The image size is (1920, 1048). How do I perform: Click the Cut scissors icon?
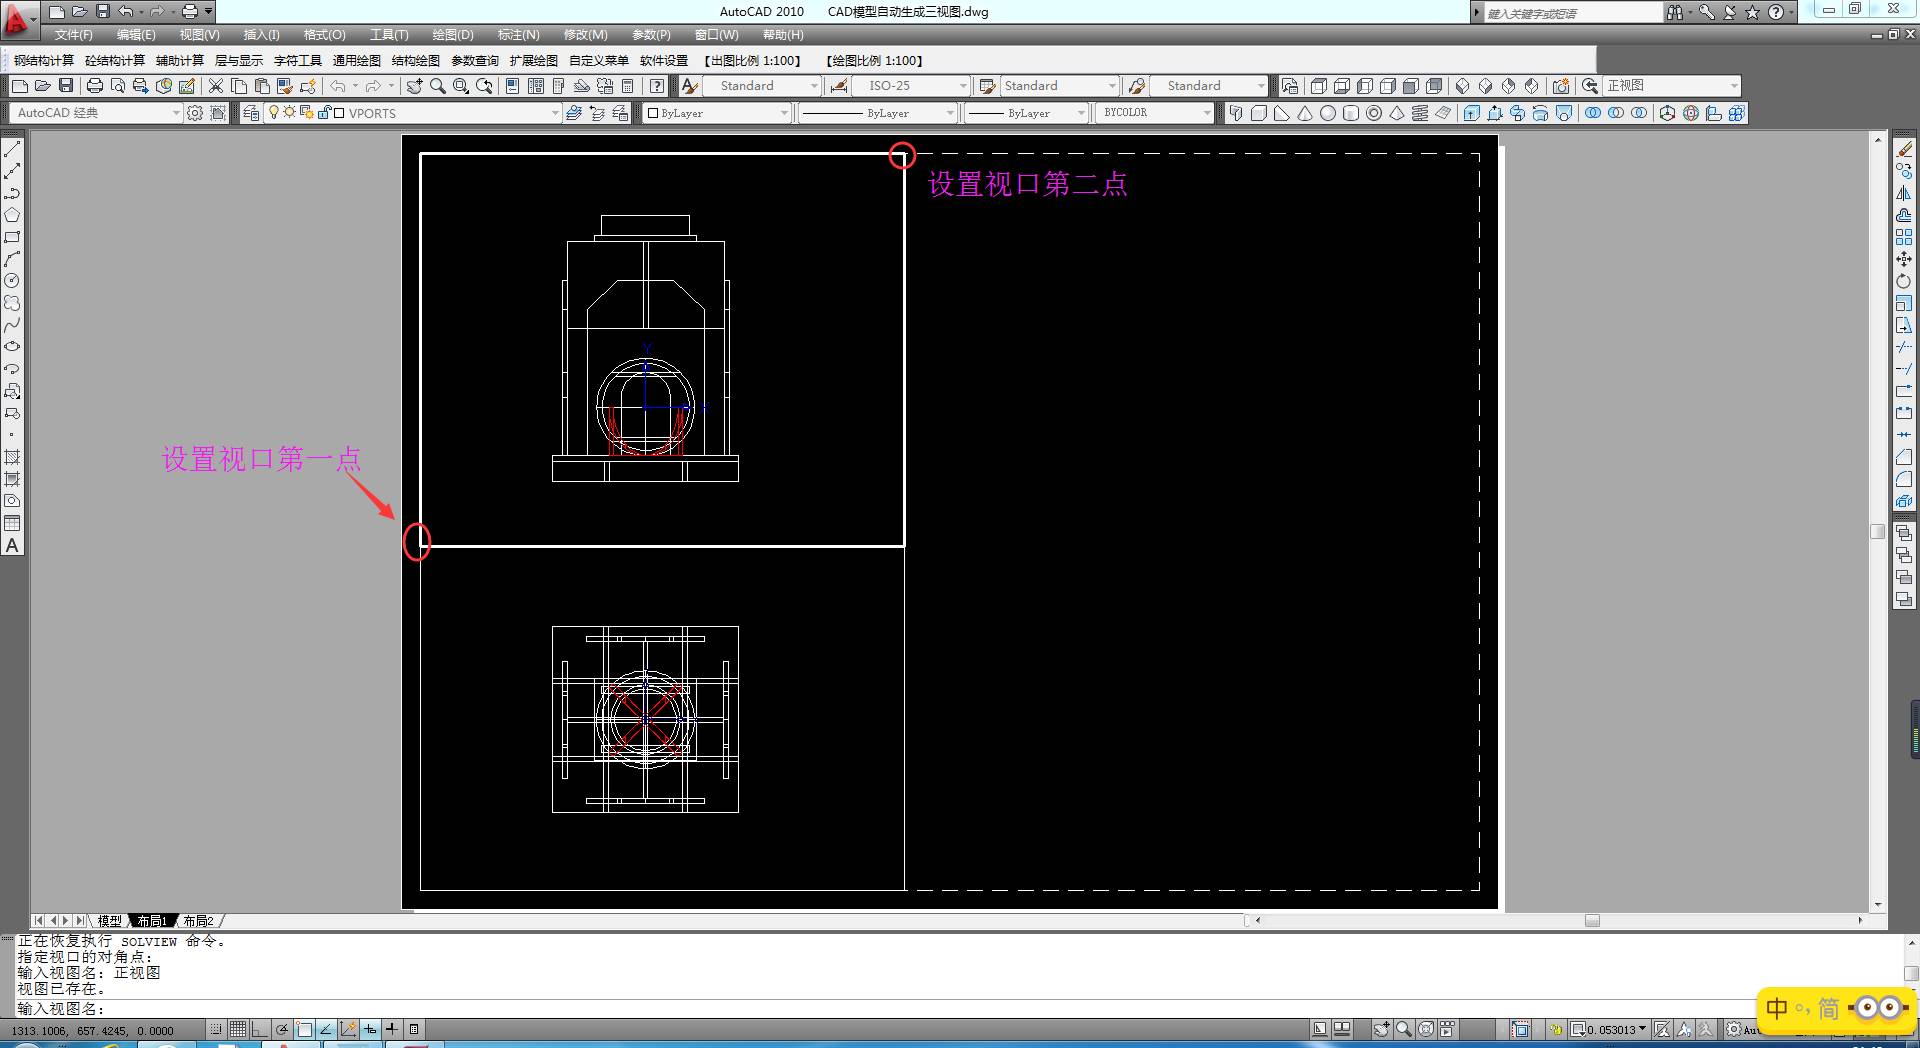coord(216,86)
